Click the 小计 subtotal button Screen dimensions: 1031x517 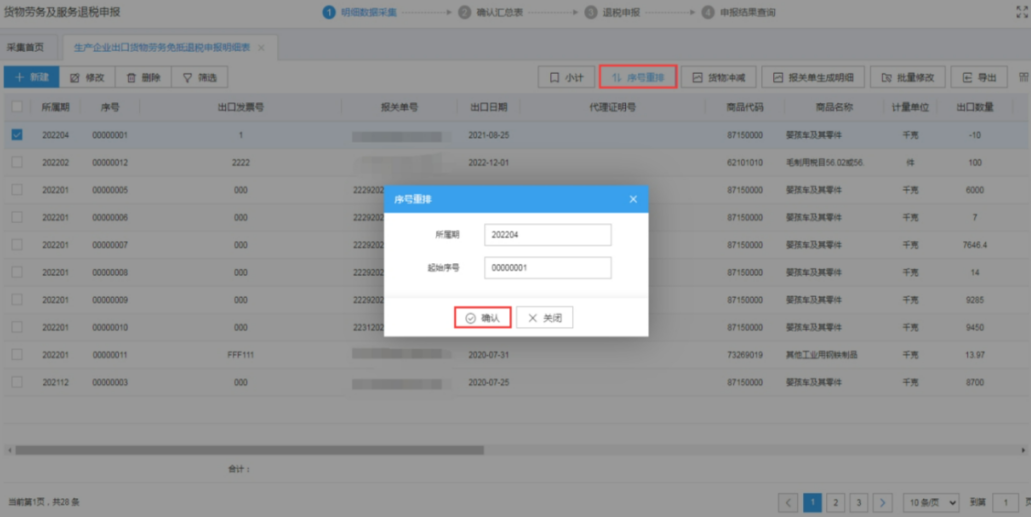tap(566, 77)
